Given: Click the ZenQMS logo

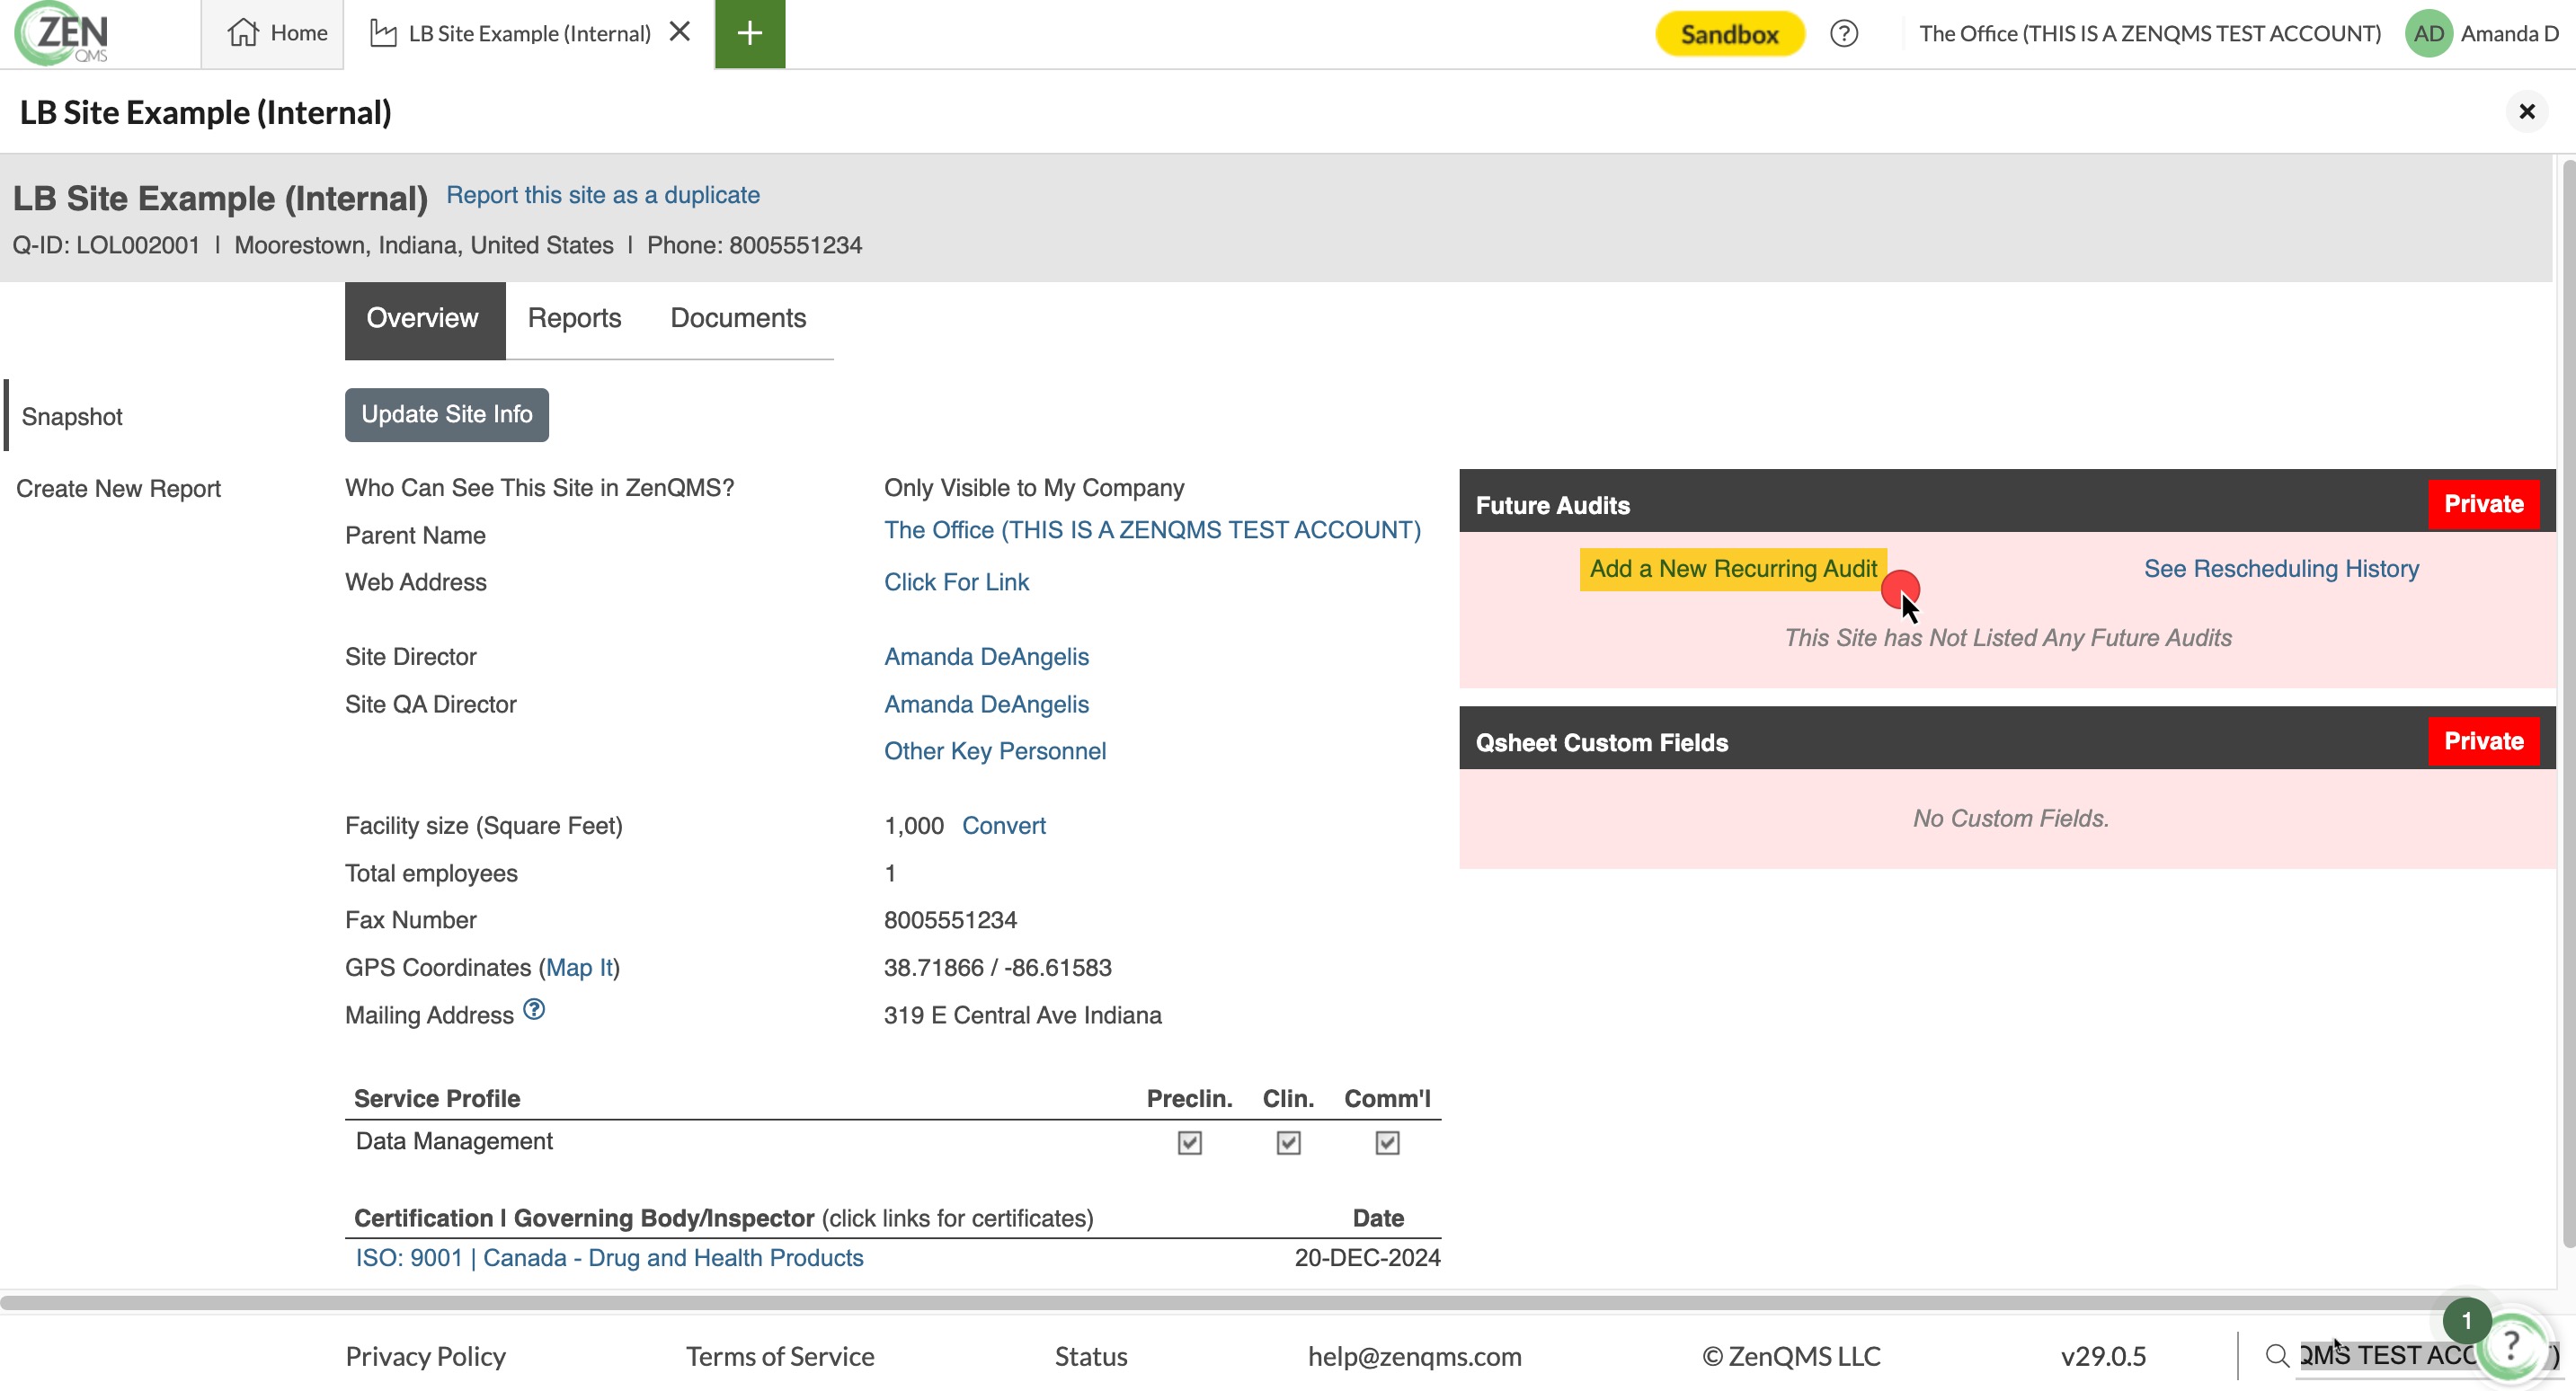Looking at the screenshot, I should [62, 34].
